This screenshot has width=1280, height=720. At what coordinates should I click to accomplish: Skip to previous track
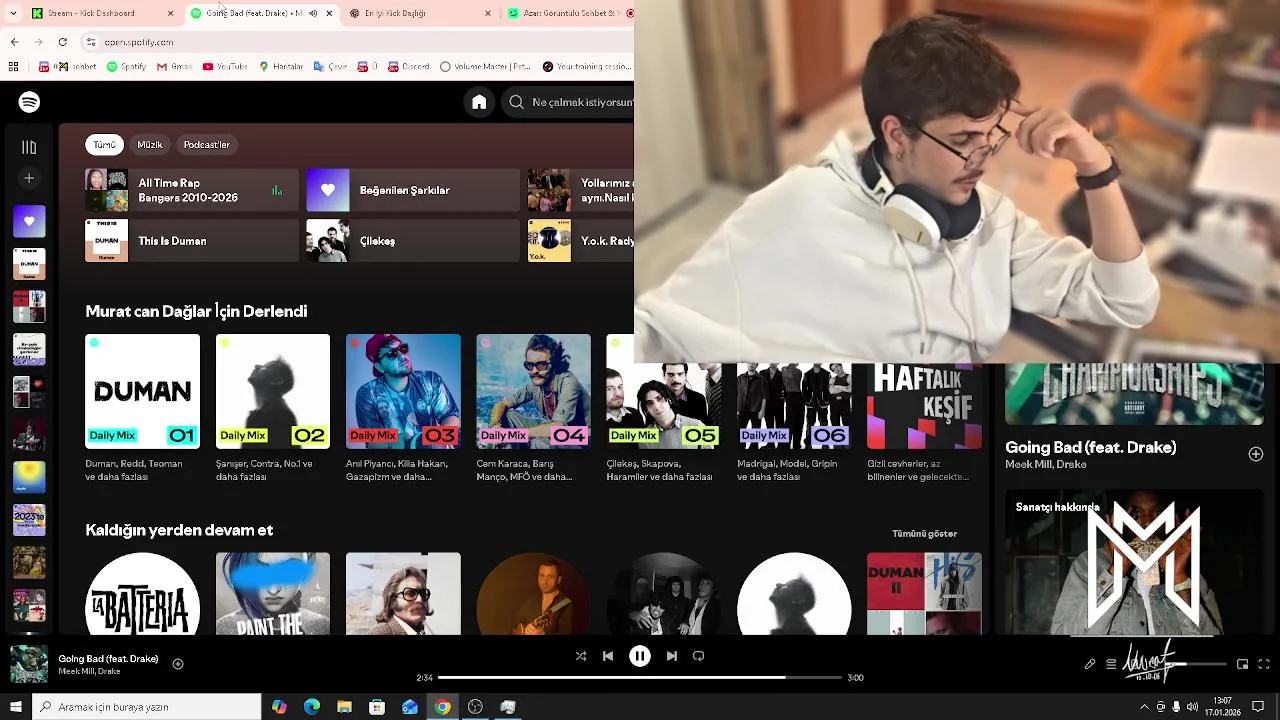[608, 656]
